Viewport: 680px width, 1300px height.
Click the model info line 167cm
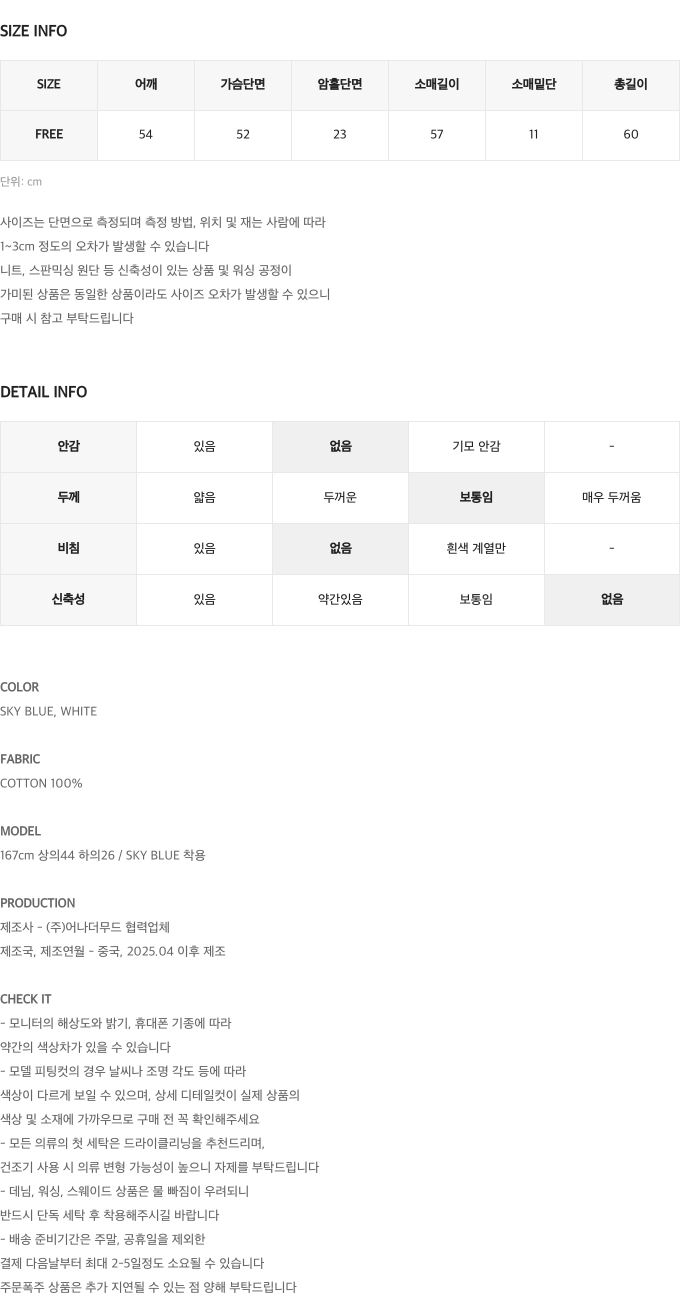(x=103, y=856)
